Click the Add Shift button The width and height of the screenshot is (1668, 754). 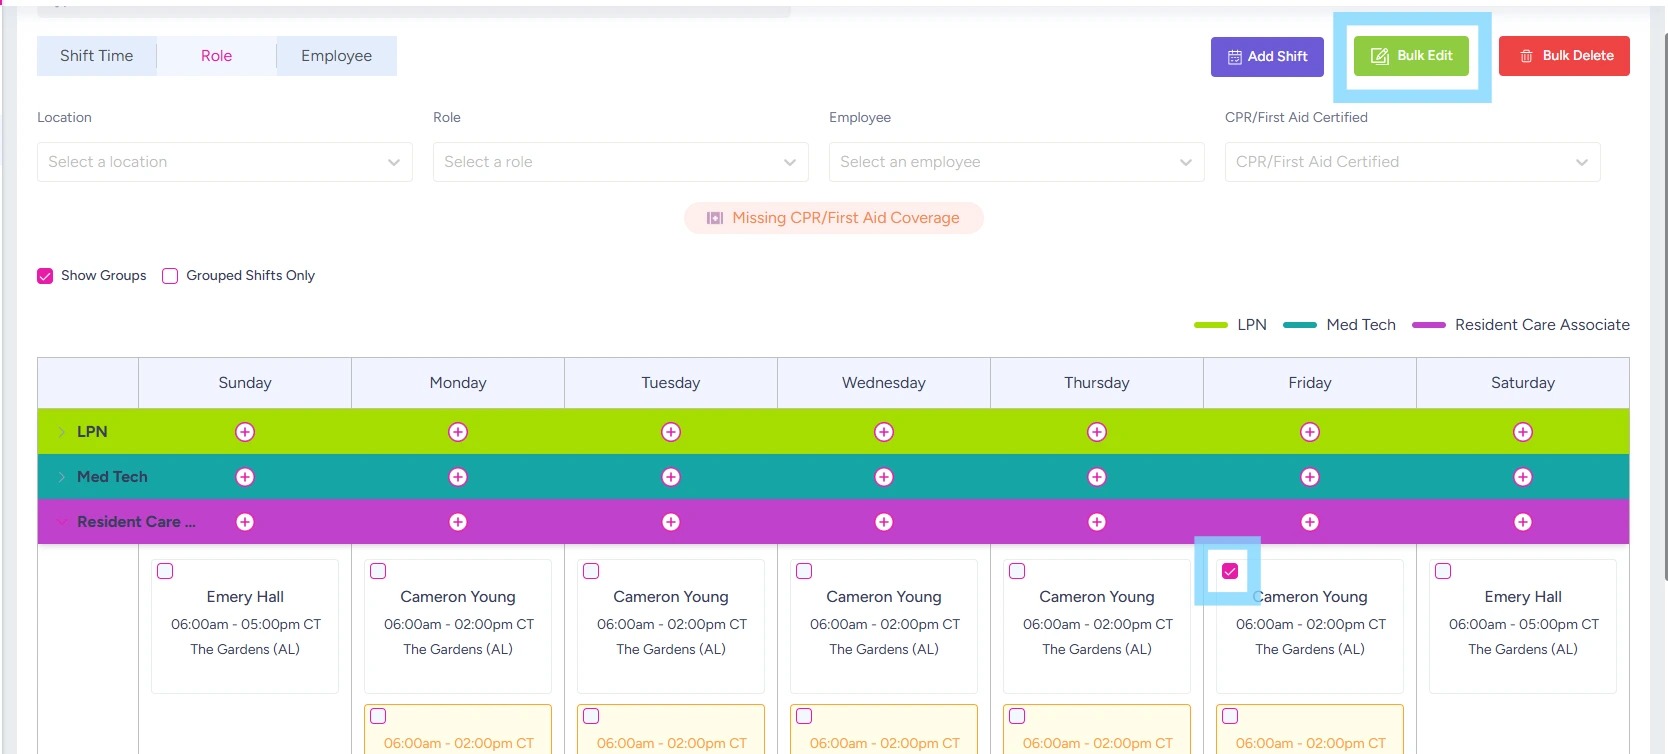[1267, 57]
